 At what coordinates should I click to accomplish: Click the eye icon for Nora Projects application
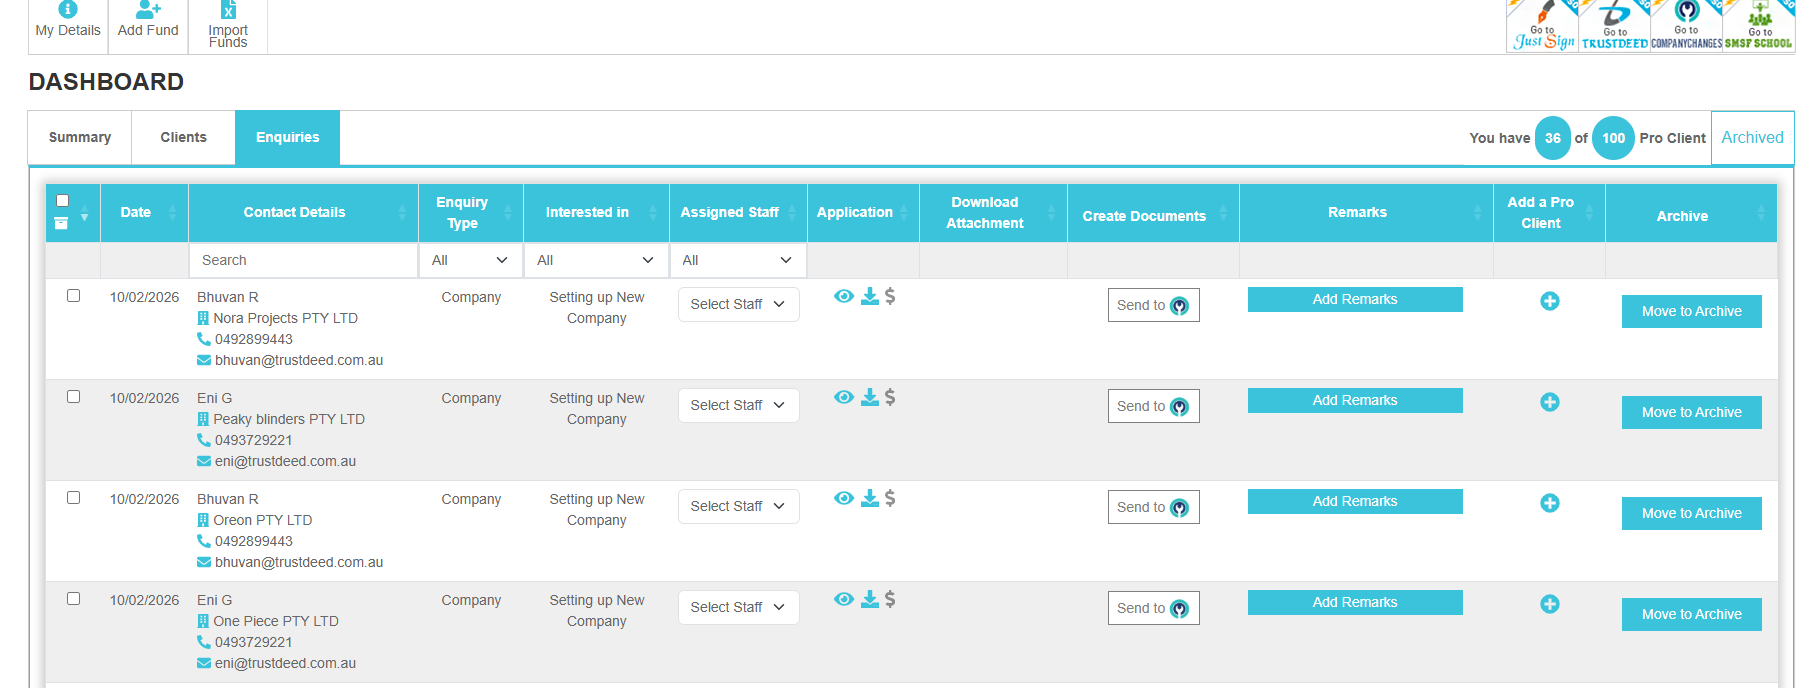[844, 296]
